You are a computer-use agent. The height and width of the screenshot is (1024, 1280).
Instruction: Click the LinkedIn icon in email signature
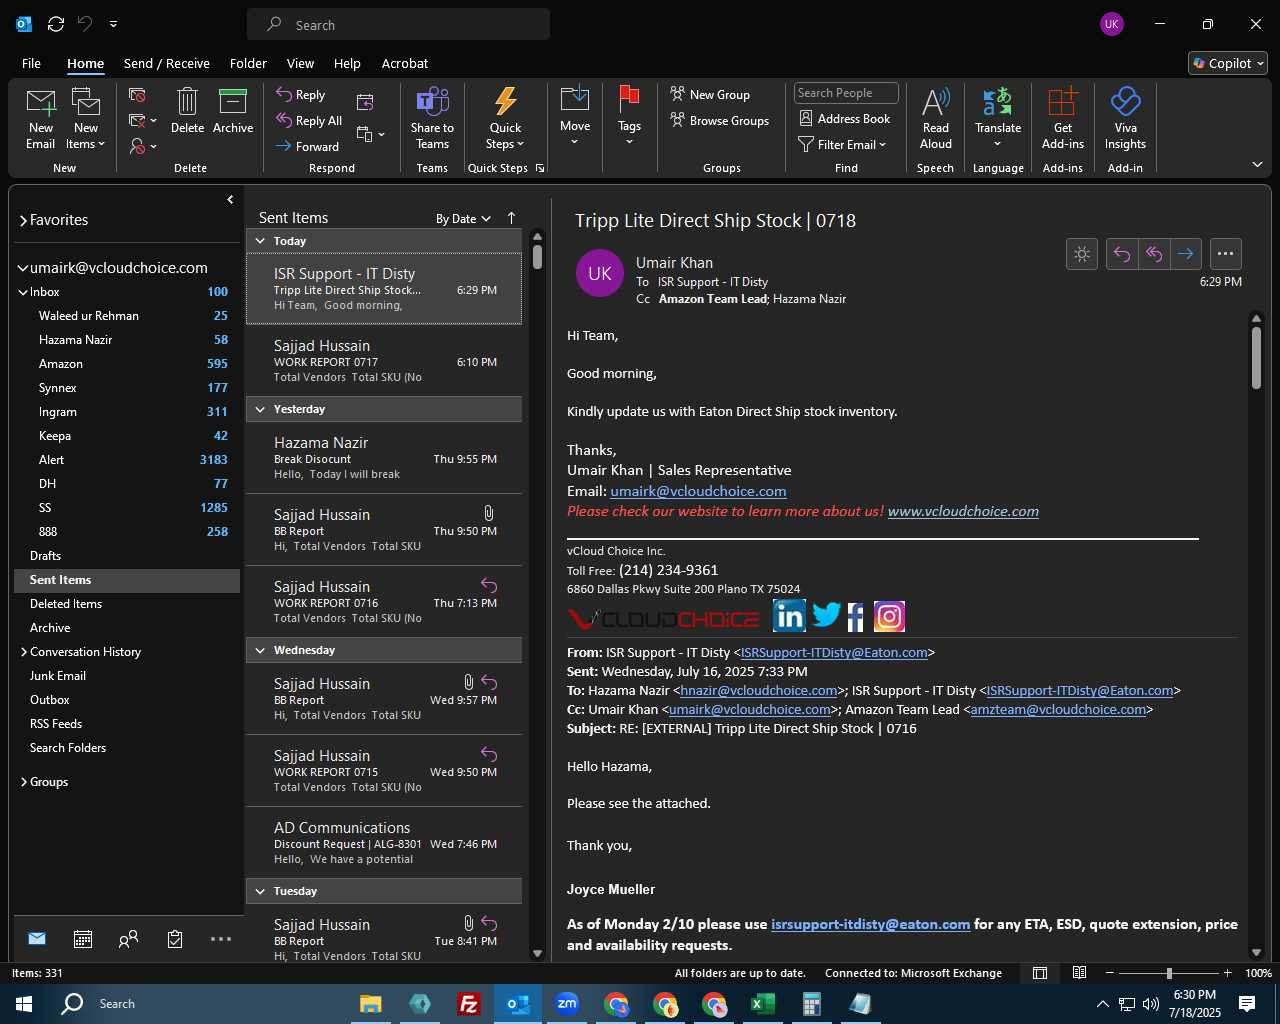(789, 616)
